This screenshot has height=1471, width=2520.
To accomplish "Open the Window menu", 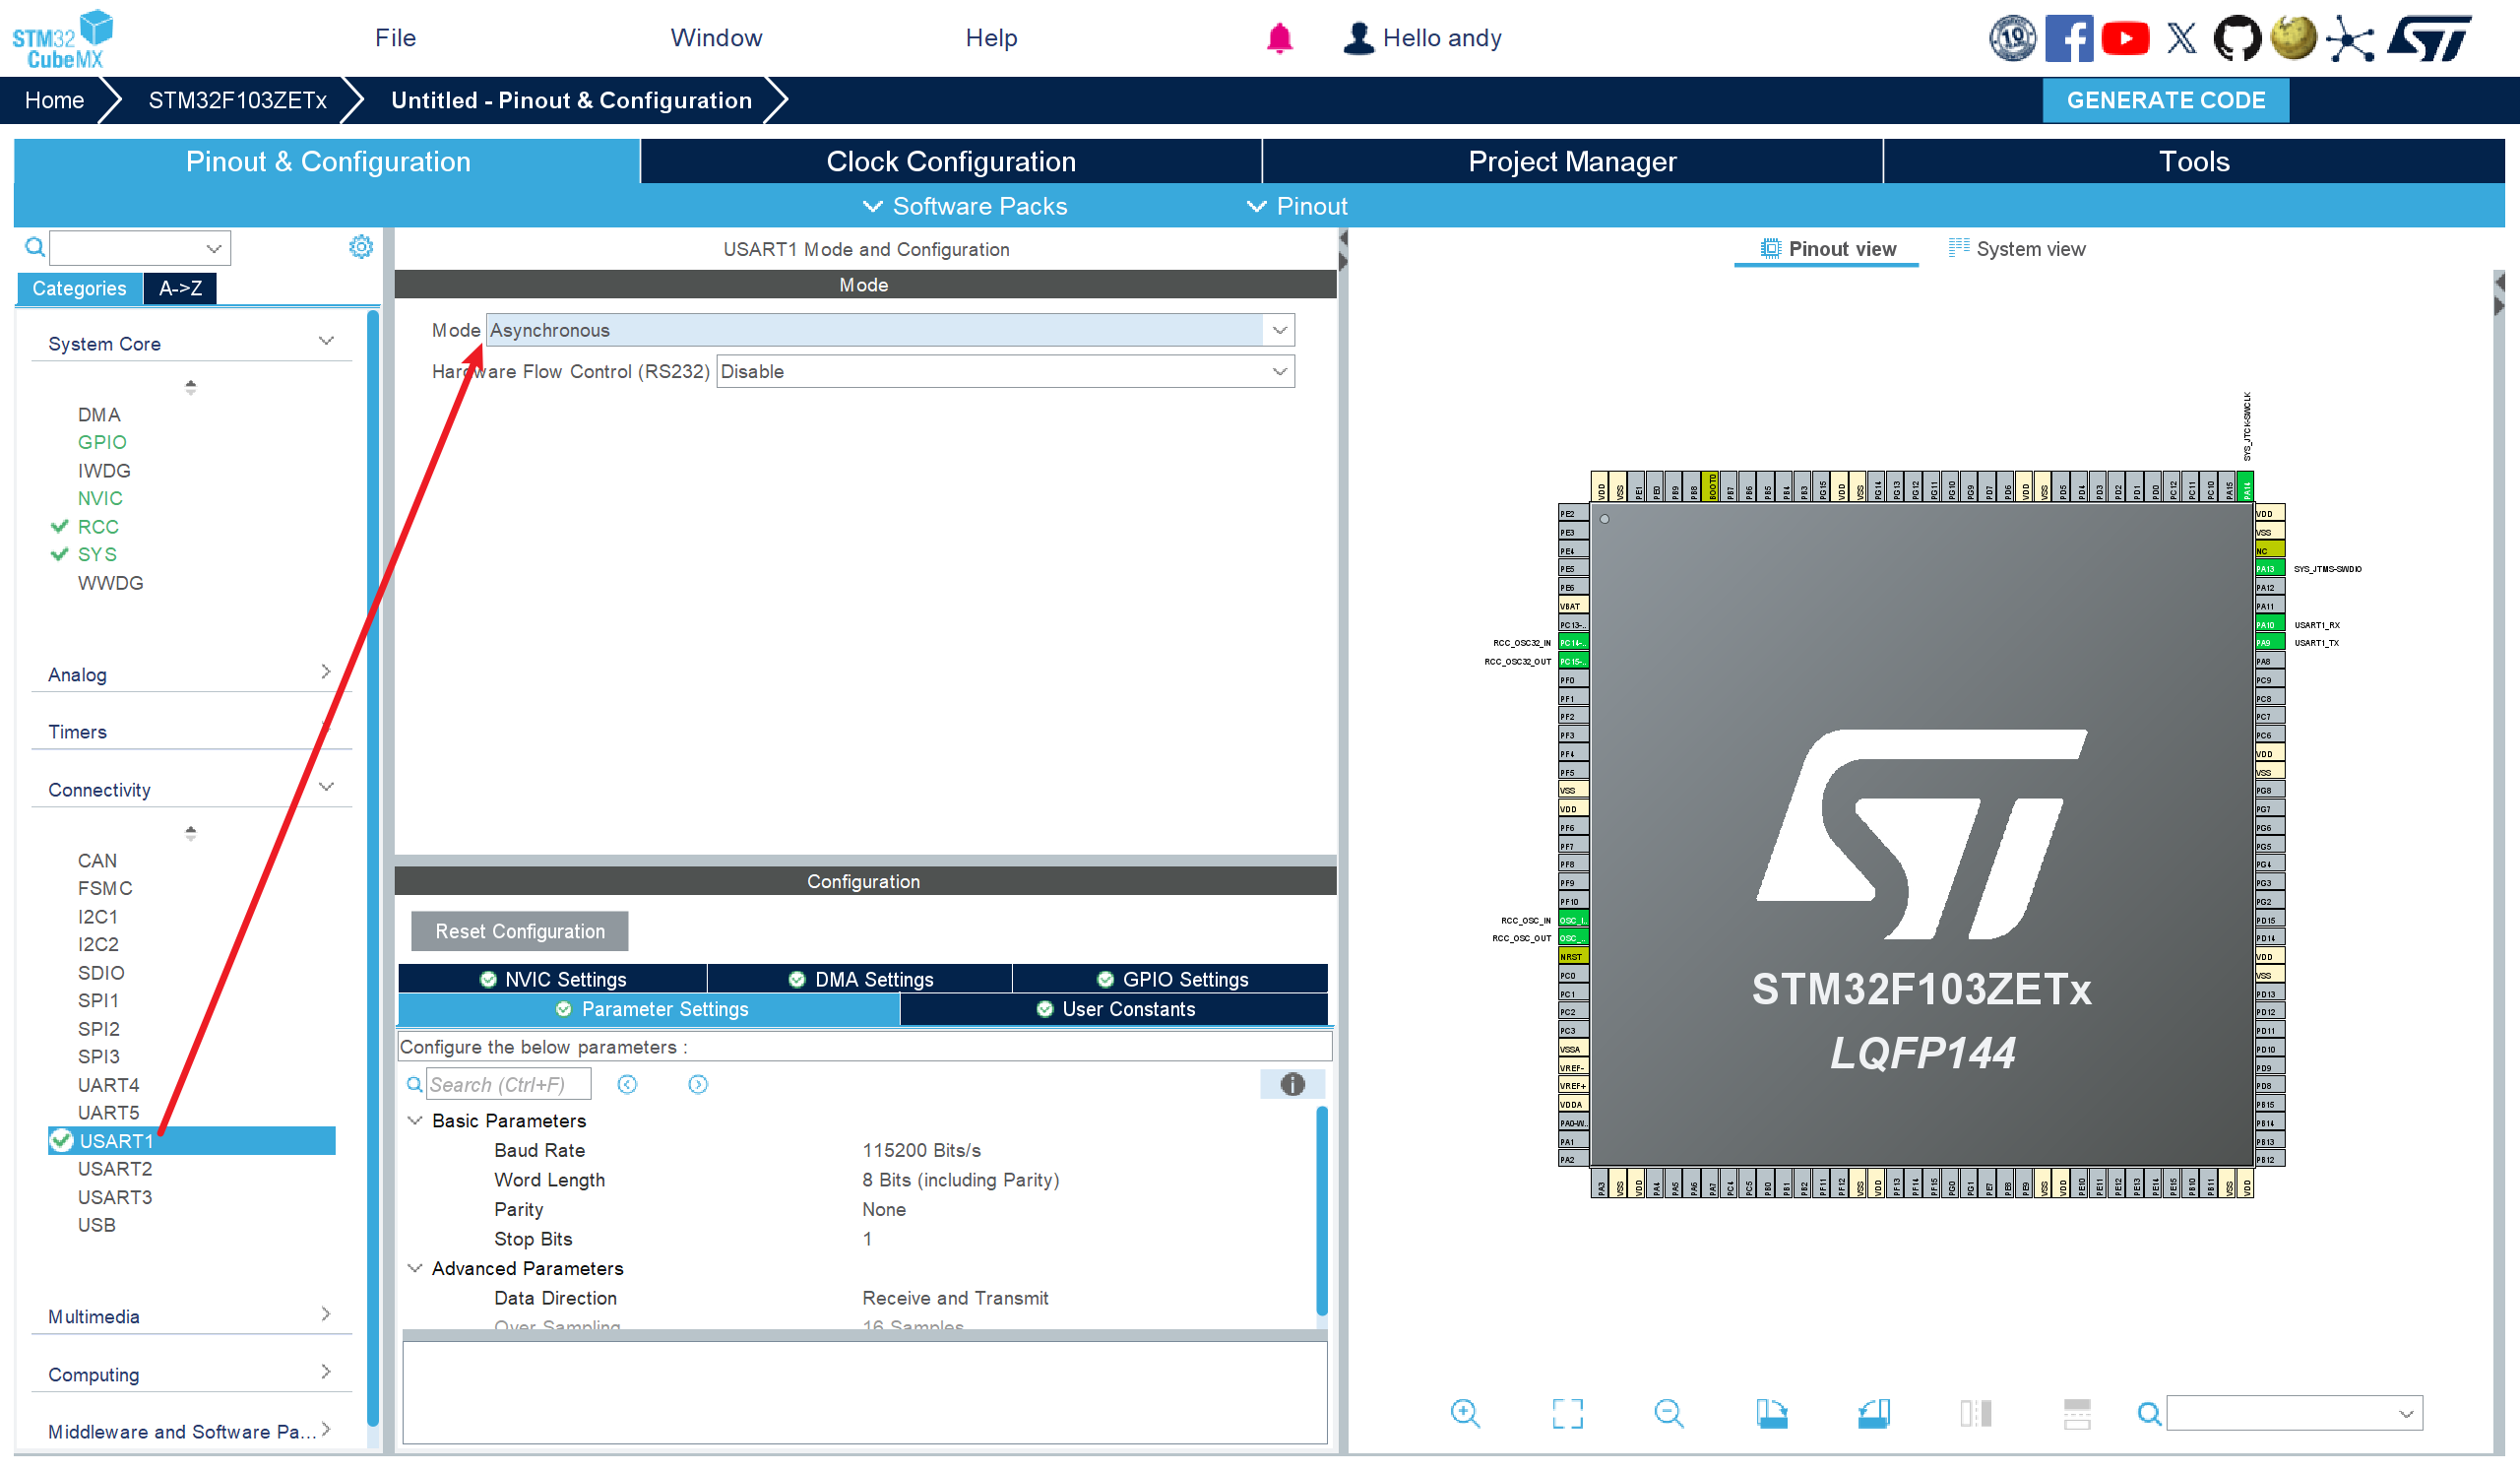I will (716, 38).
